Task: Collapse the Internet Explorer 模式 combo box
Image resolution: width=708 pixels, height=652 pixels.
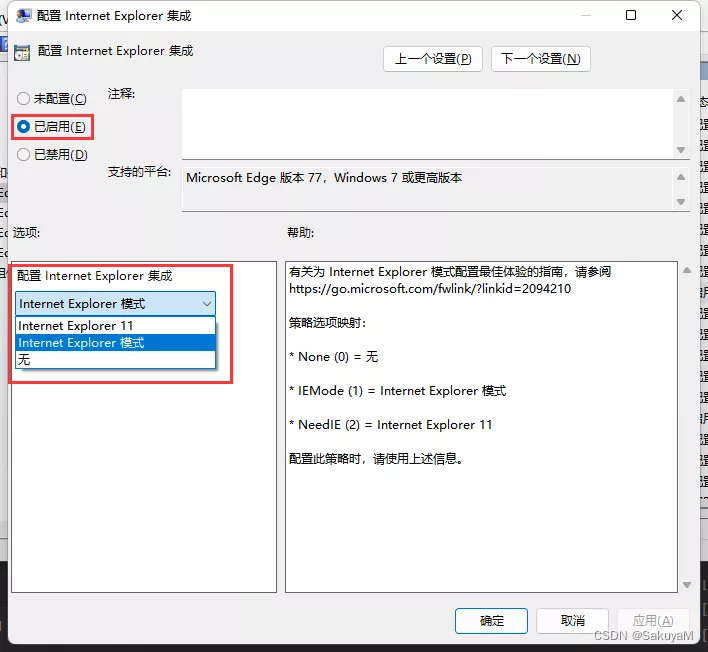Action: pyautogui.click(x=206, y=304)
